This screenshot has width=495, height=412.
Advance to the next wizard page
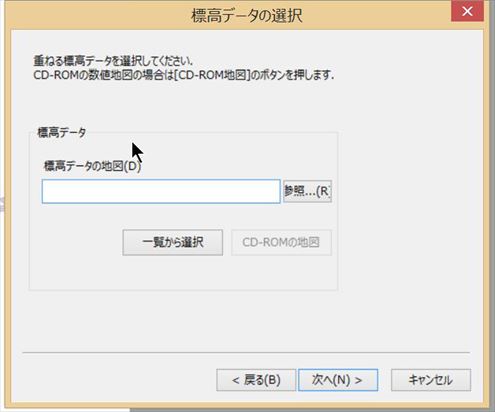[x=338, y=380]
